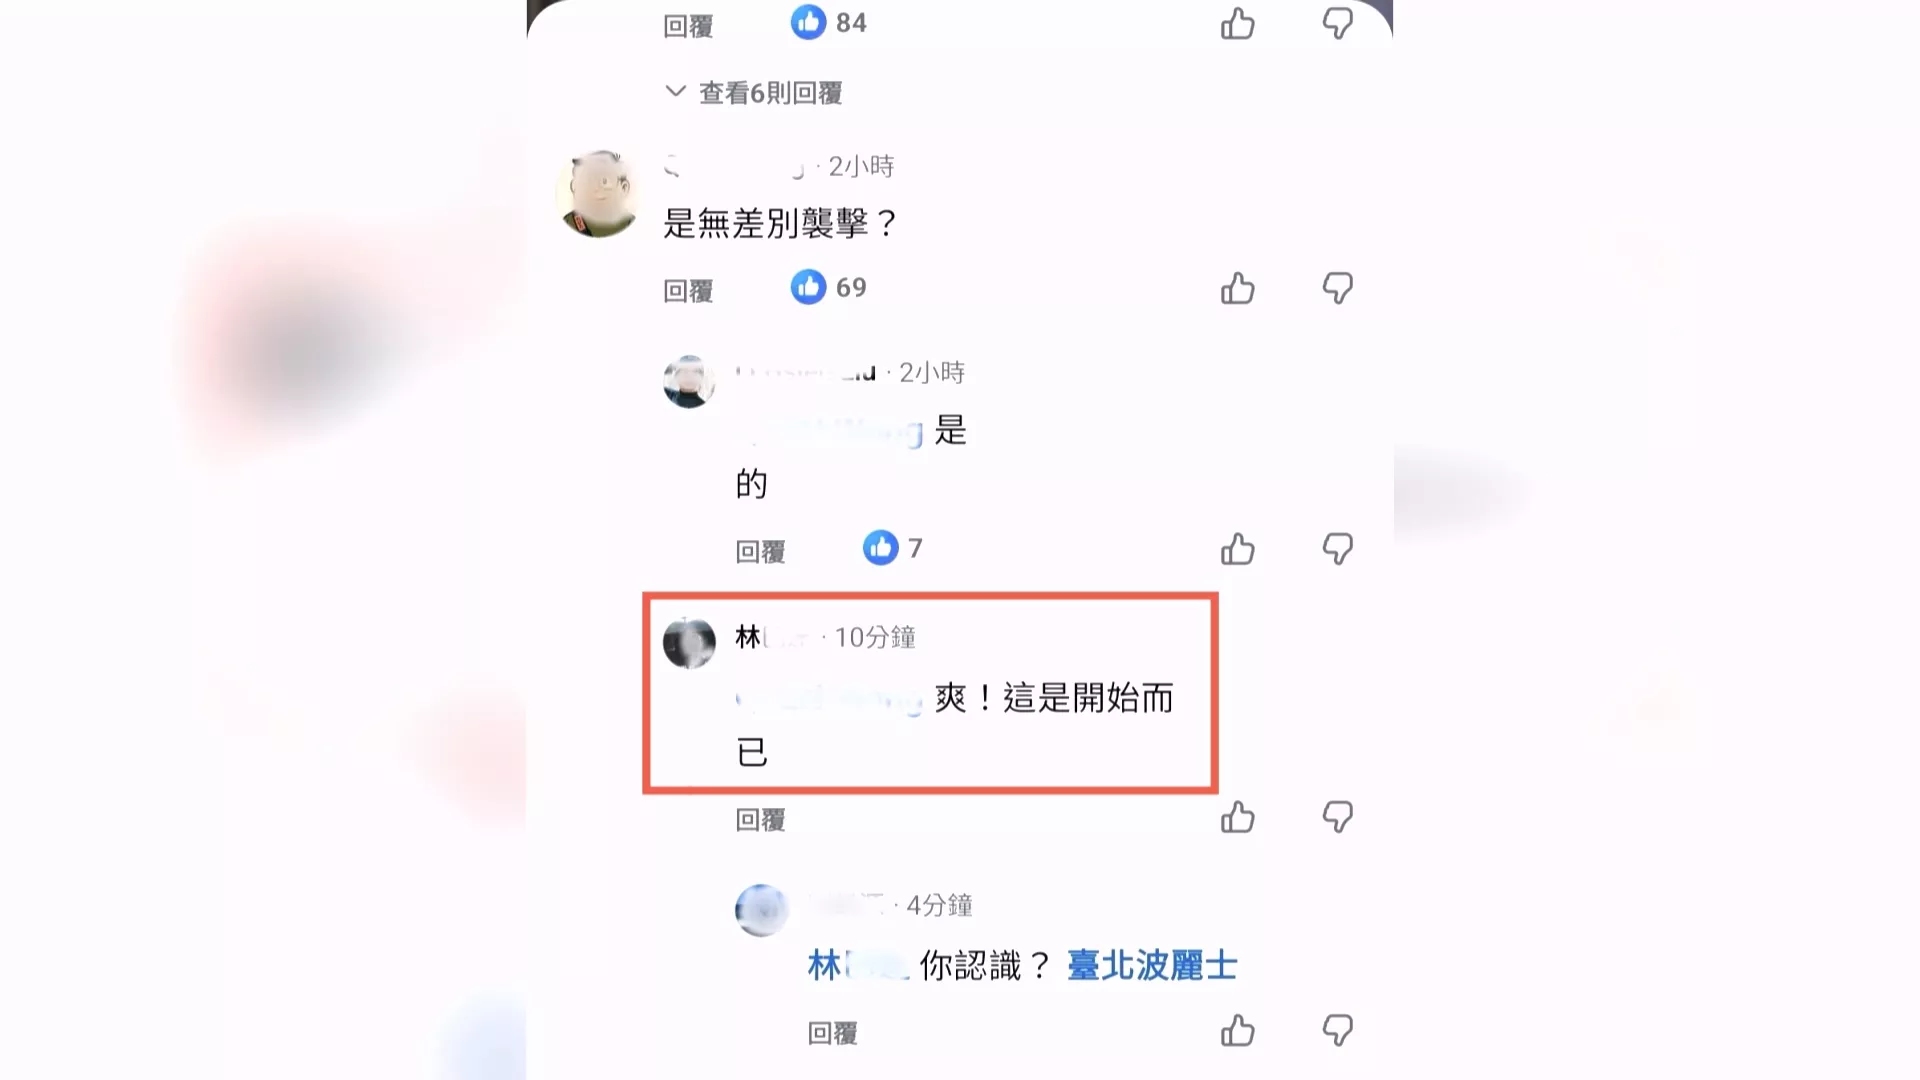Dislike the comment 是無差別襲擊？
1920x1080 pixels.
click(x=1337, y=289)
